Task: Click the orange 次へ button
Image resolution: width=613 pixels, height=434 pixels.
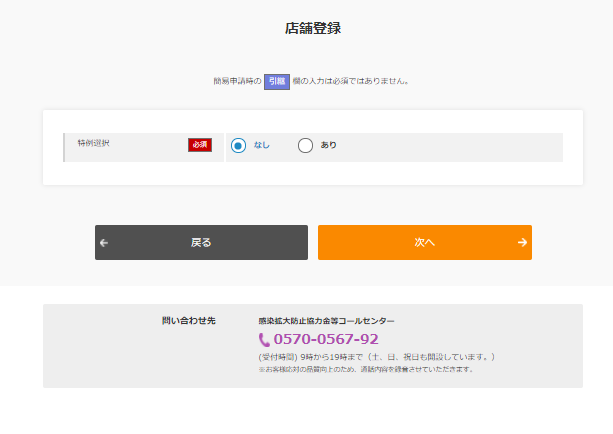Action: pyautogui.click(x=425, y=242)
